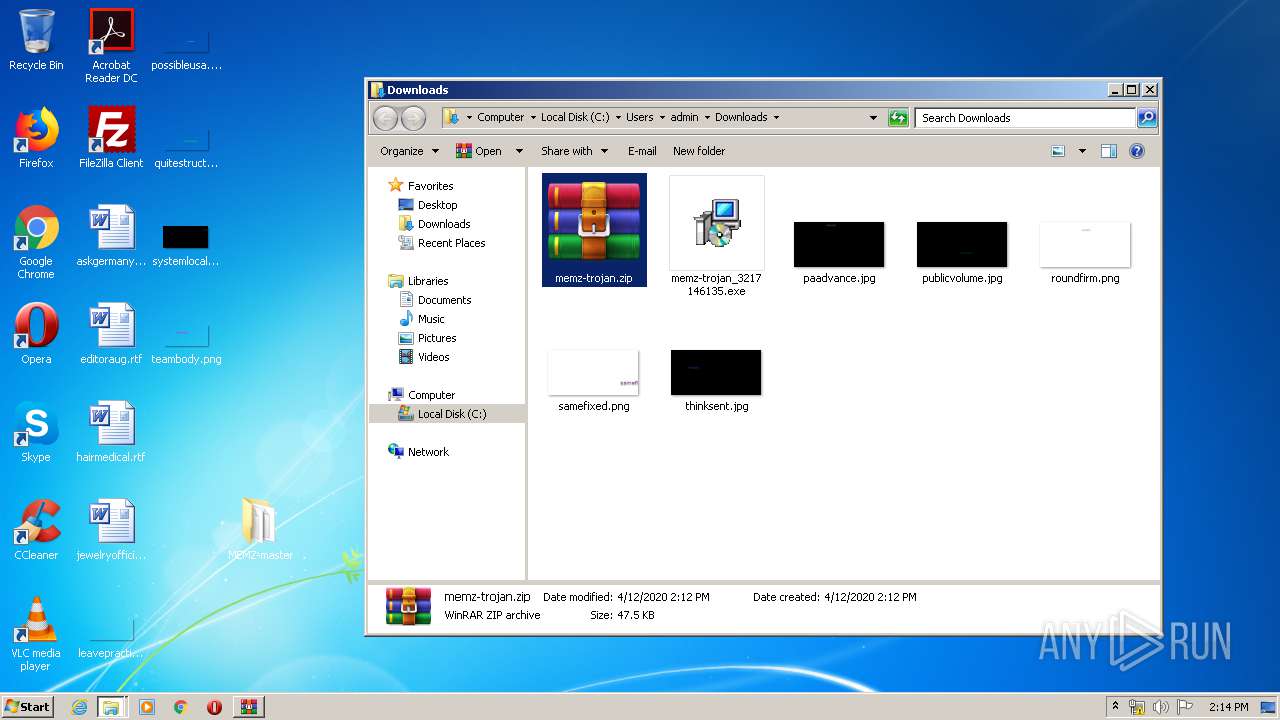Refresh the Downloads folder view

(898, 118)
